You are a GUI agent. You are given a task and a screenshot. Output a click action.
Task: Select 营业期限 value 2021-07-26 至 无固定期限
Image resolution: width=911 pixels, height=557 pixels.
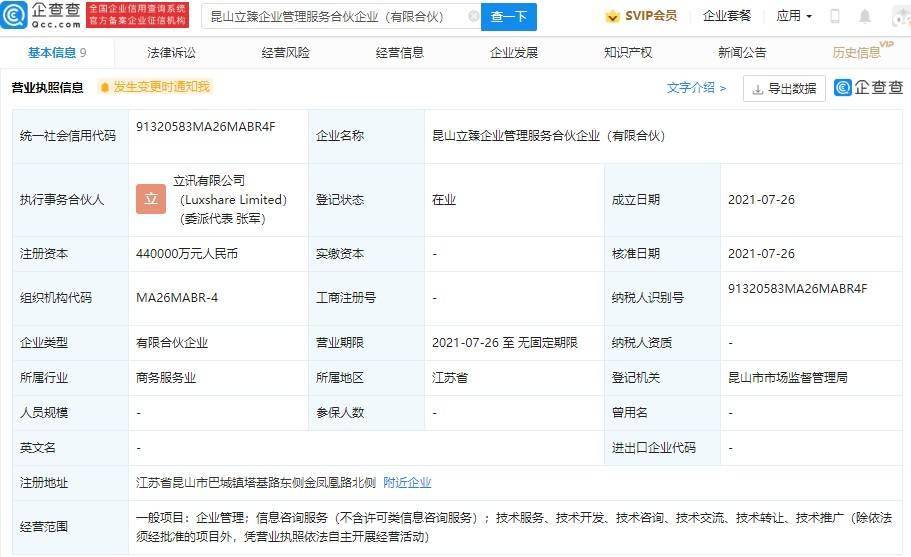505,343
